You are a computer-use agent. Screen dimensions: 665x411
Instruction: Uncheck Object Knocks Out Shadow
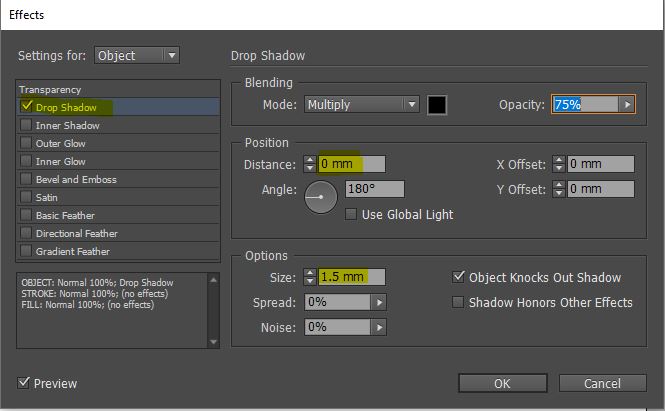[x=459, y=277]
